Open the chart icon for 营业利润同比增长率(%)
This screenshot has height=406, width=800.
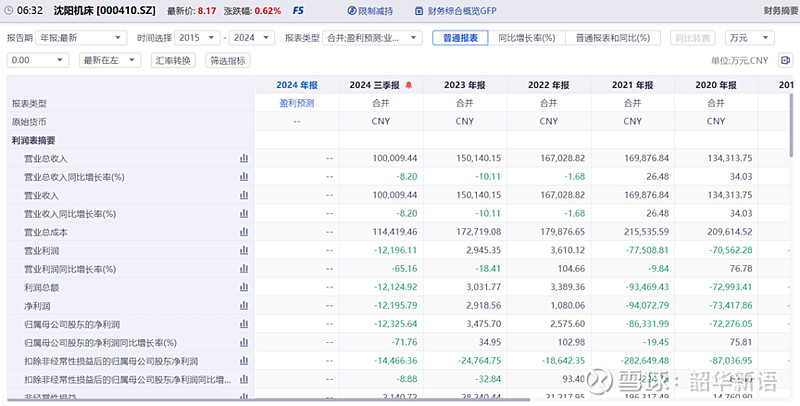[x=244, y=268]
